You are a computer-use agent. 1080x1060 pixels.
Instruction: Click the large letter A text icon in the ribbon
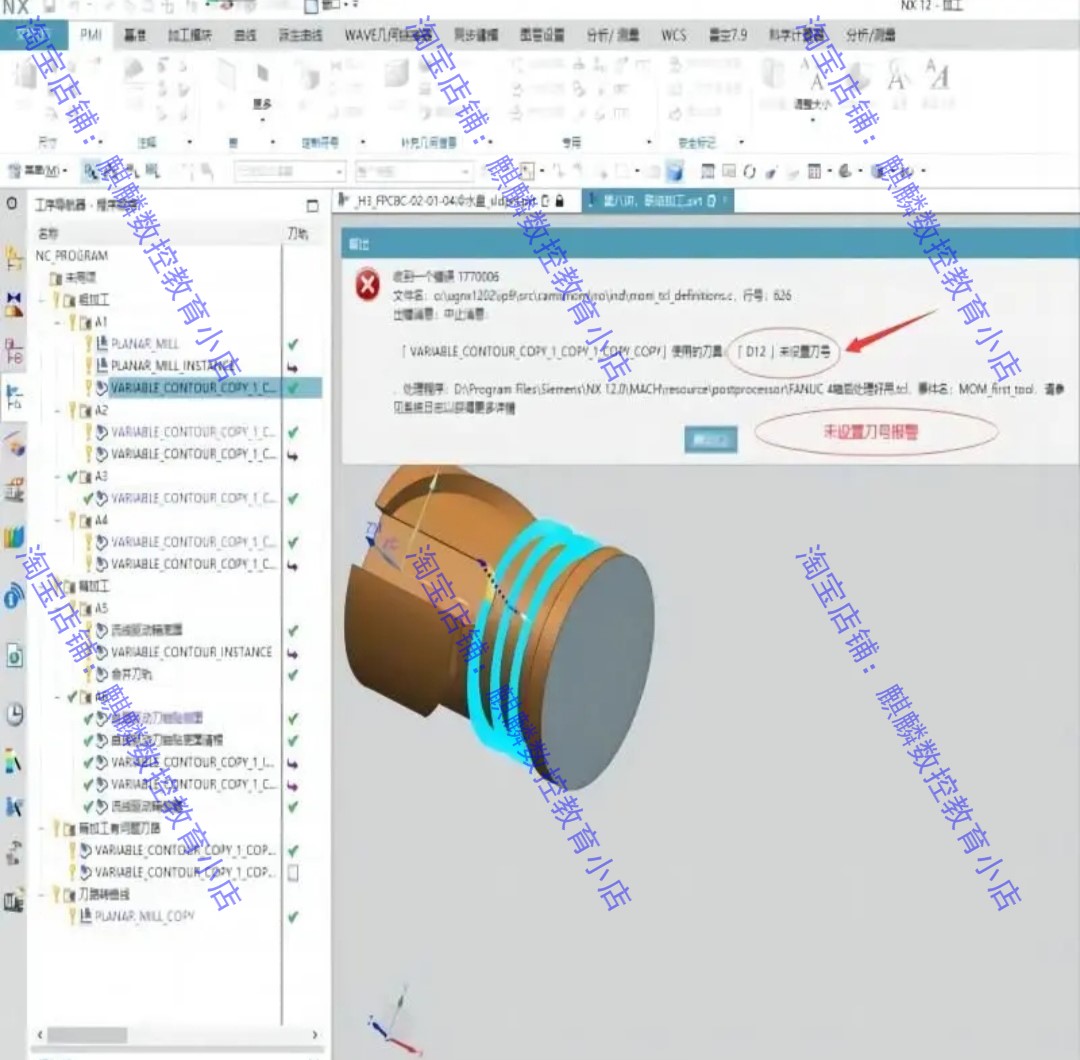pyautogui.click(x=895, y=76)
